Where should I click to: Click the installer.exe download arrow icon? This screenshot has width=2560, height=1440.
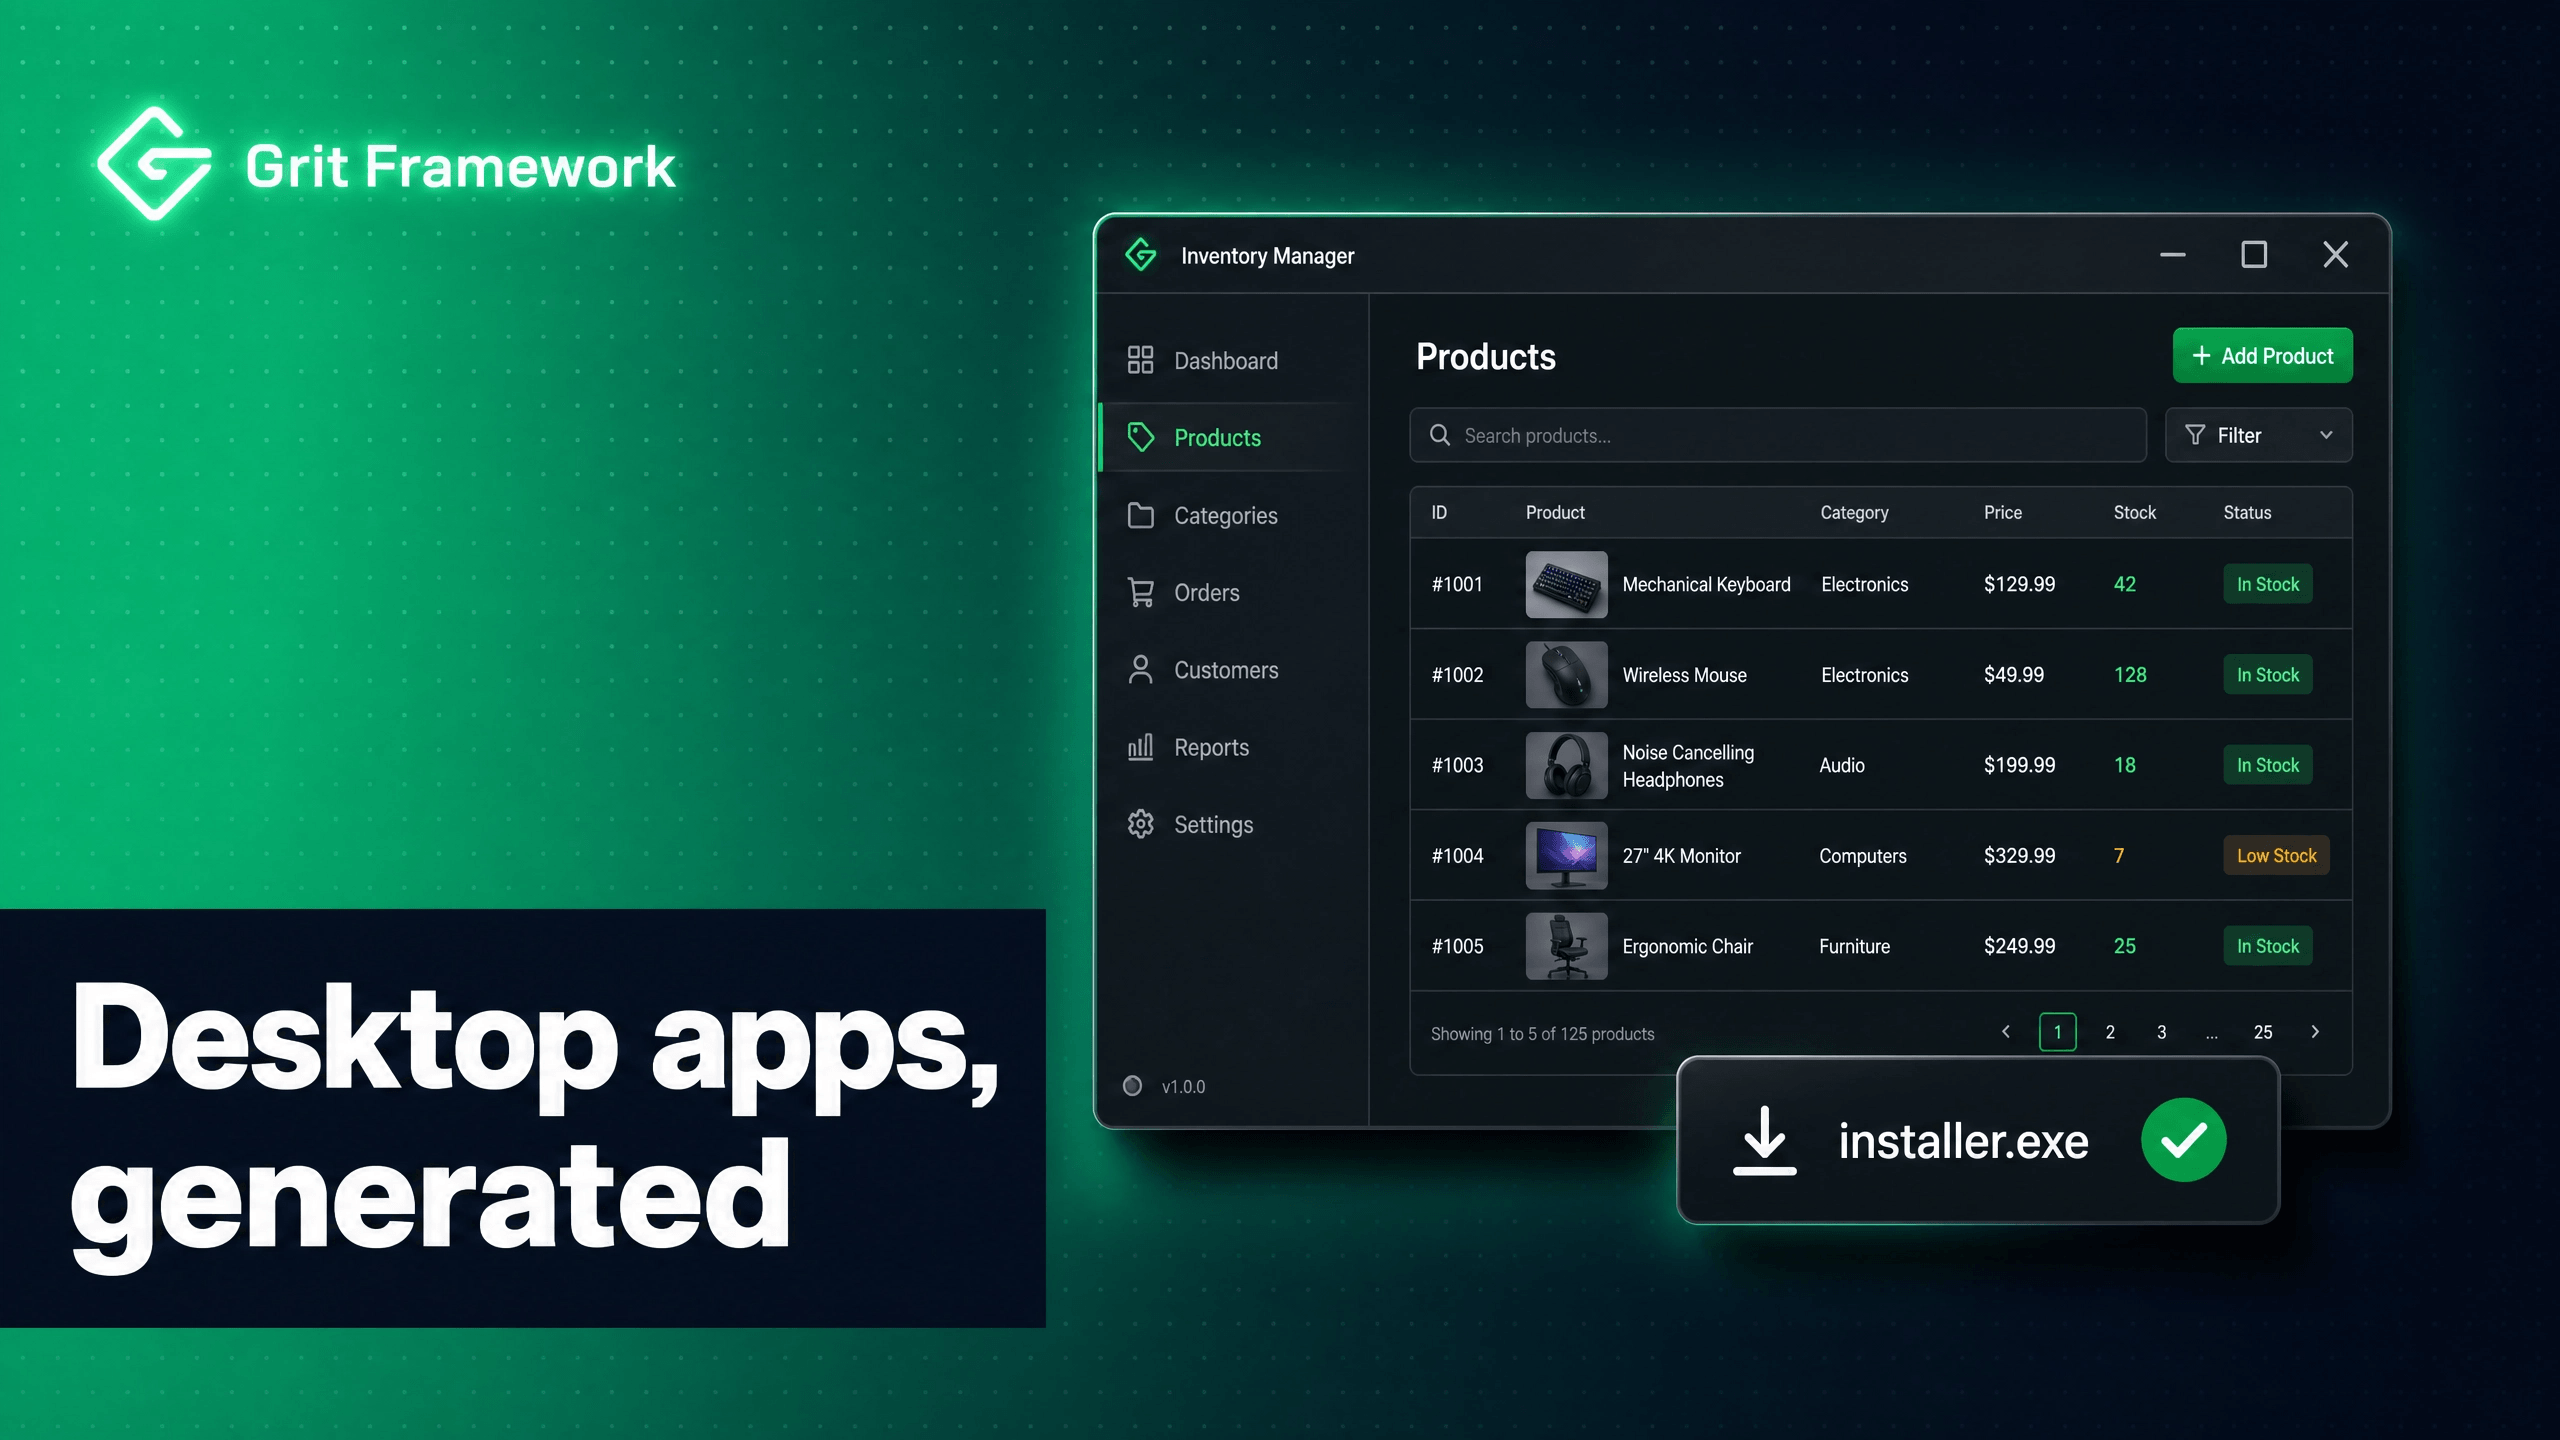click(1764, 1140)
